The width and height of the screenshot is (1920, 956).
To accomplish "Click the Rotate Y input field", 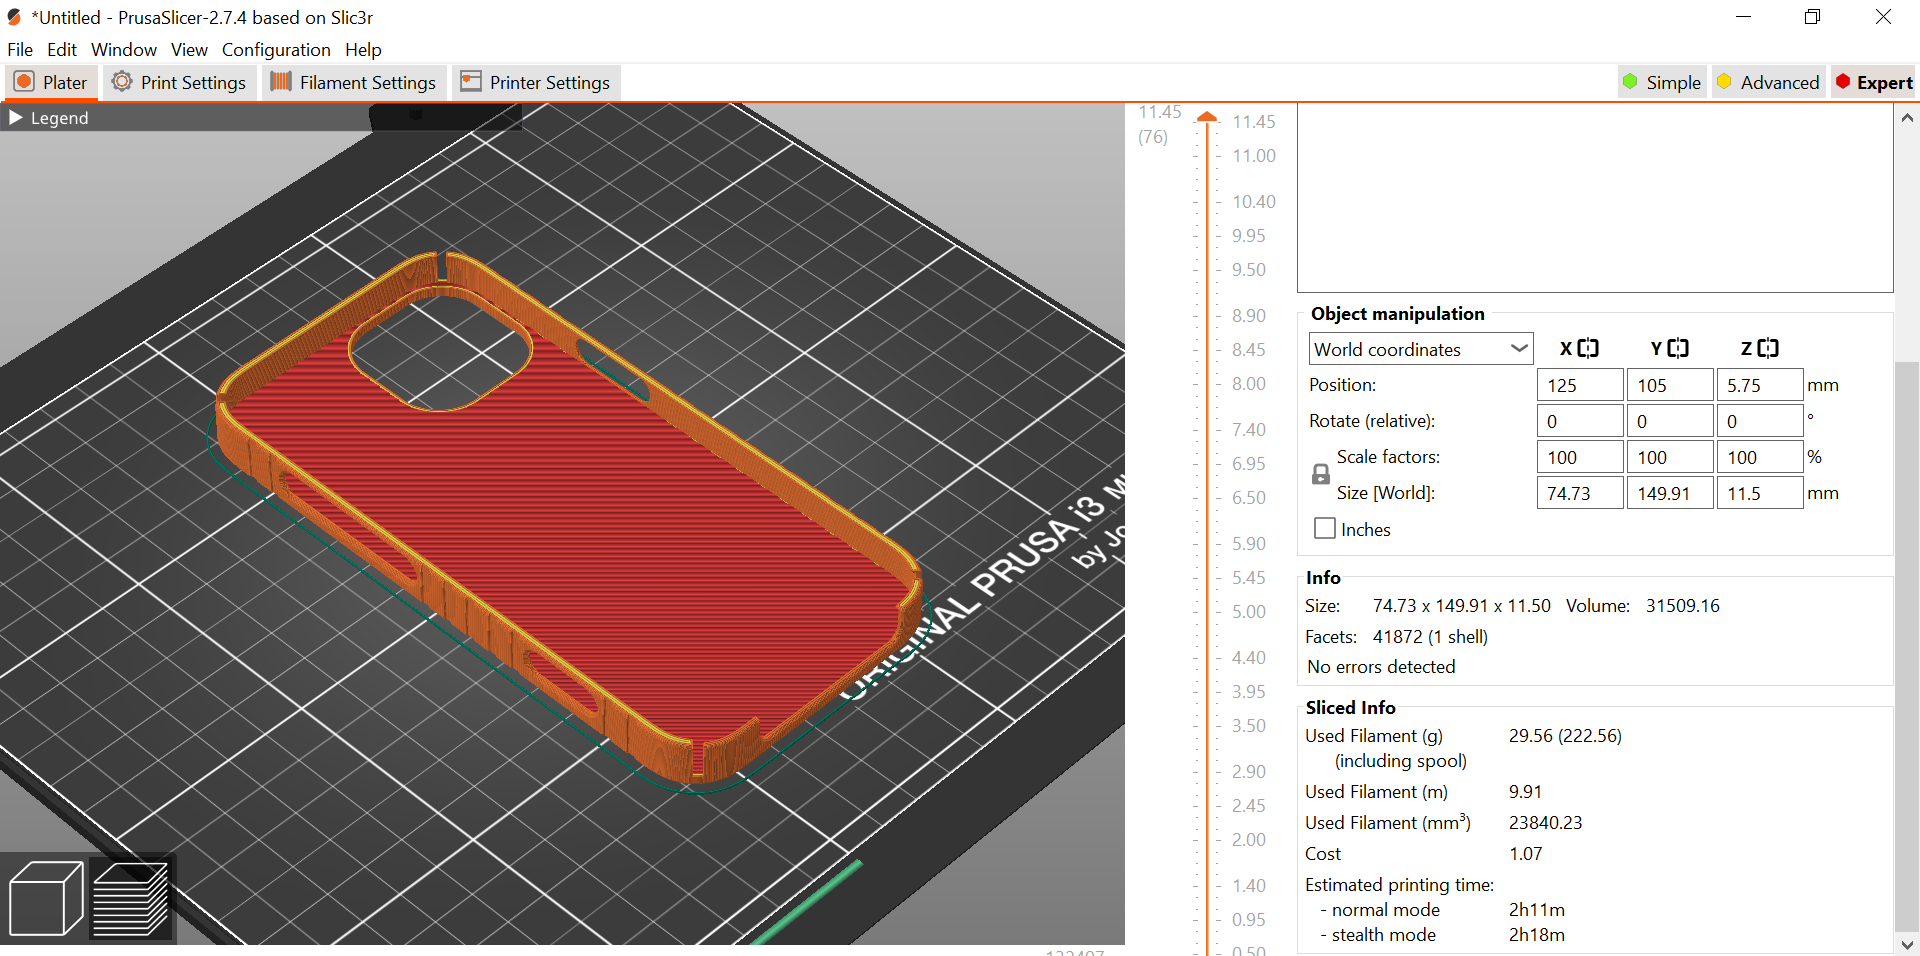I will (1670, 421).
